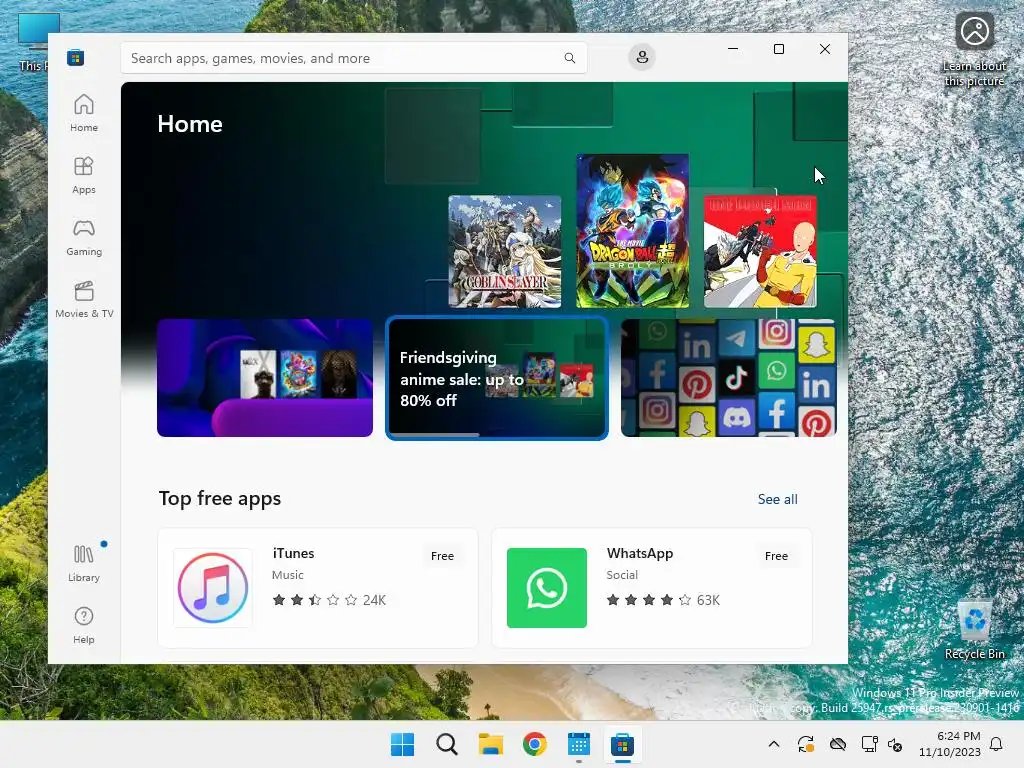Open the Dragon Ball Super Broly poster

pos(632,231)
